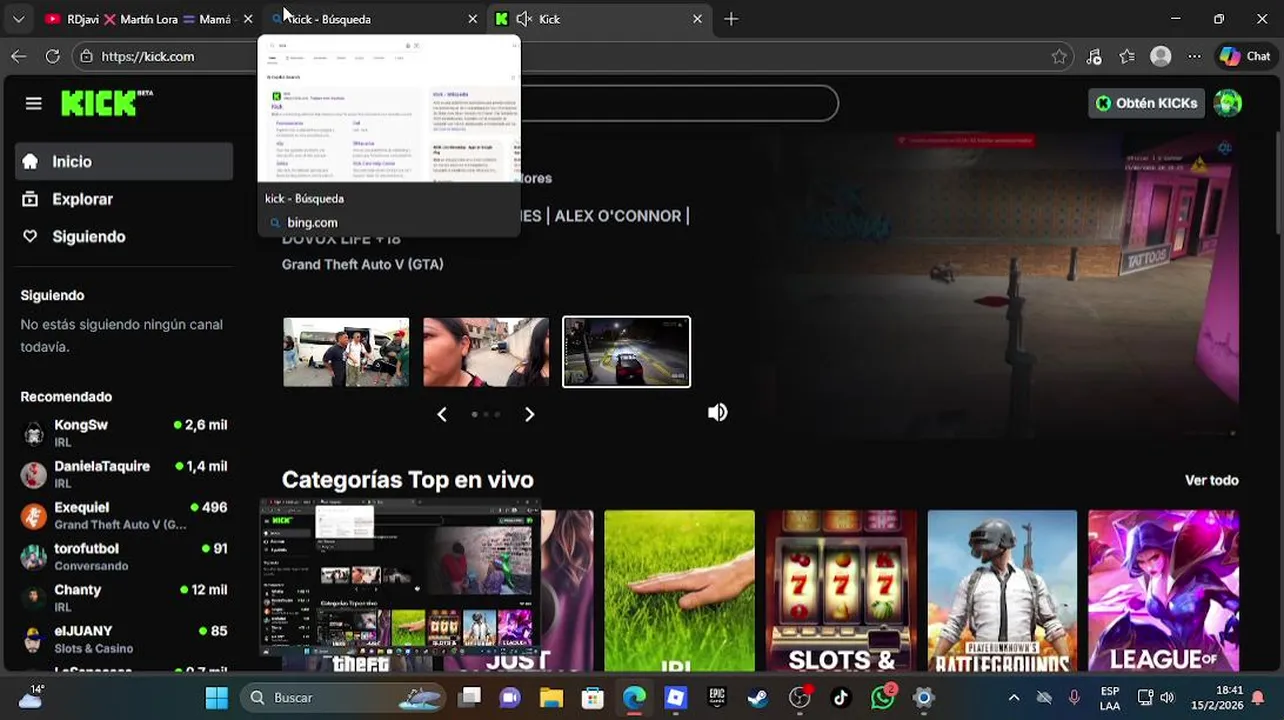Open the green user avatar menu

(x=1227, y=103)
